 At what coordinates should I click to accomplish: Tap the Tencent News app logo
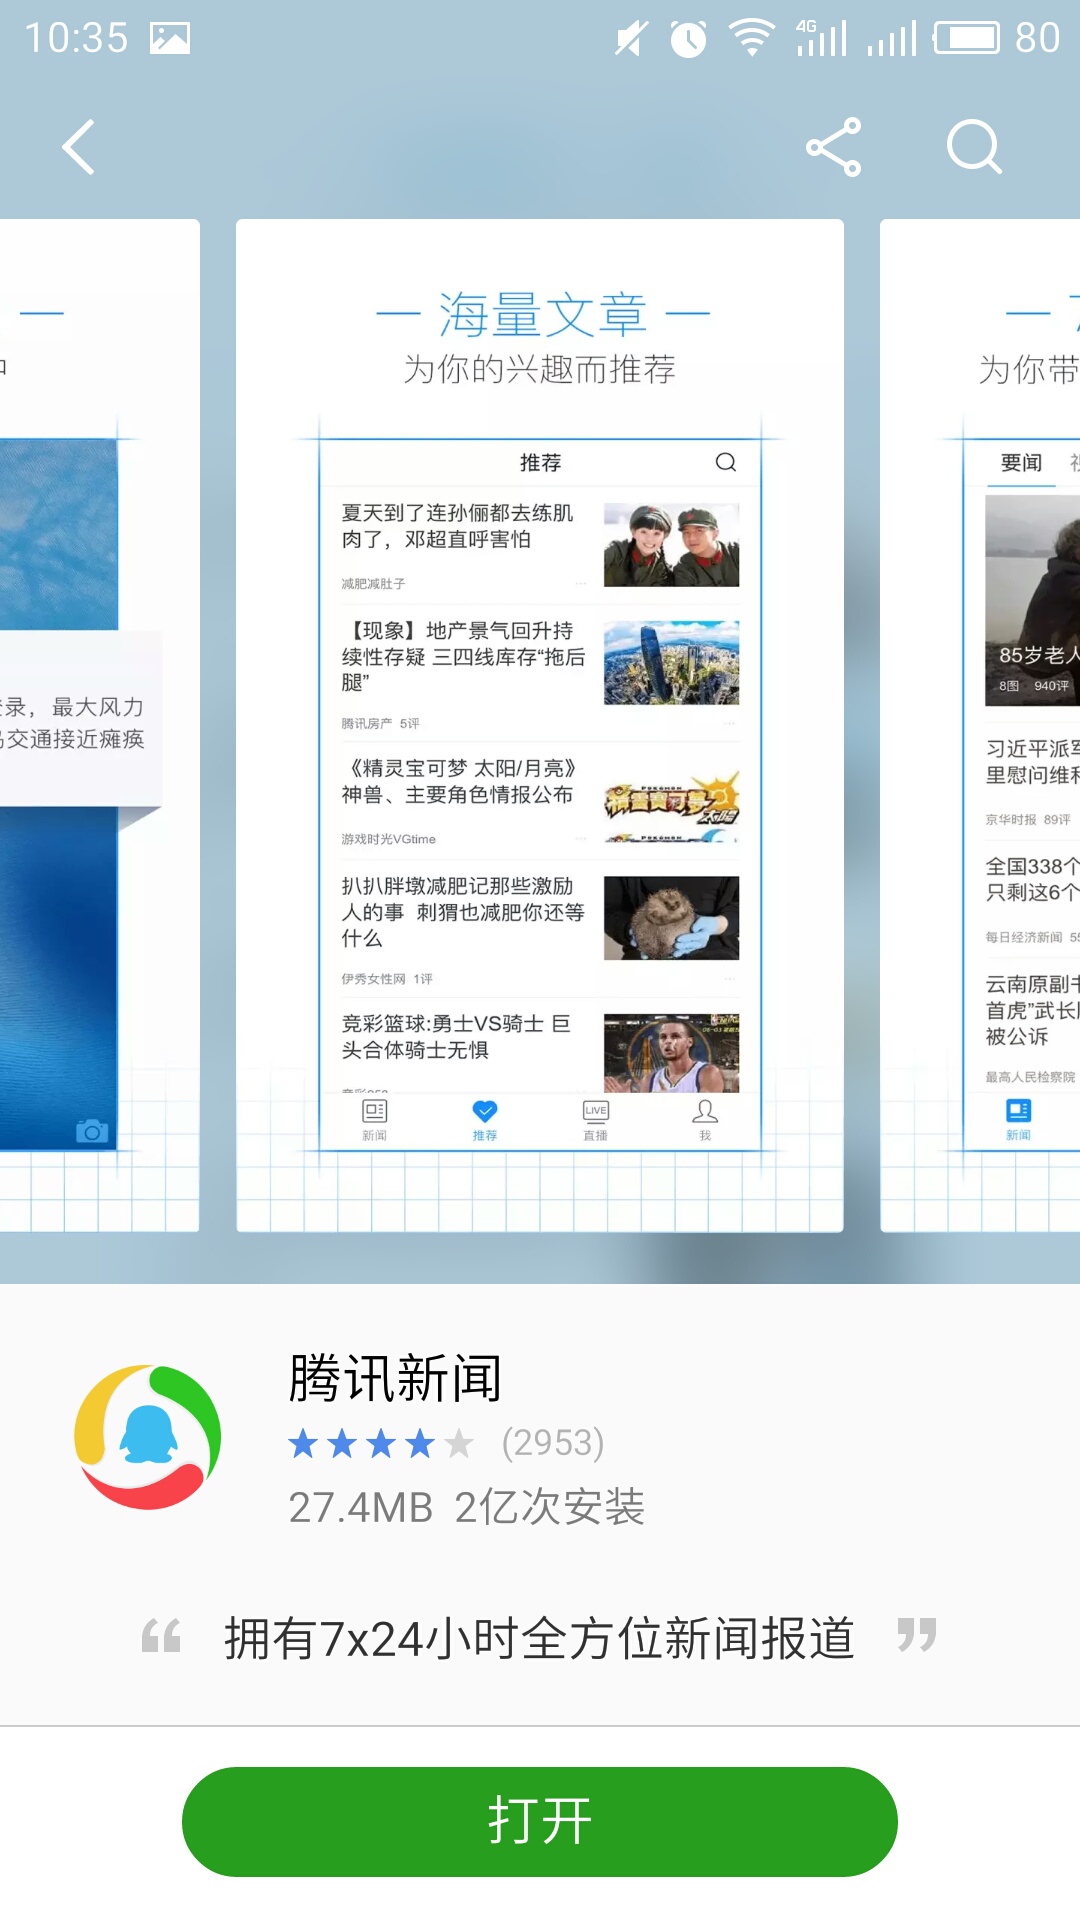point(148,1437)
